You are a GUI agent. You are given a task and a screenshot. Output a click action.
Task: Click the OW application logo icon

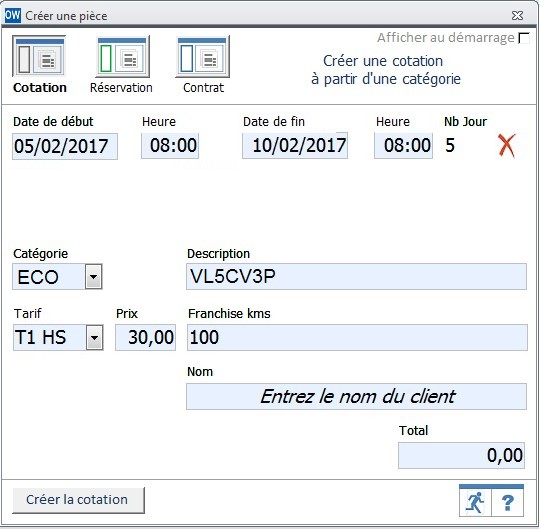13,15
